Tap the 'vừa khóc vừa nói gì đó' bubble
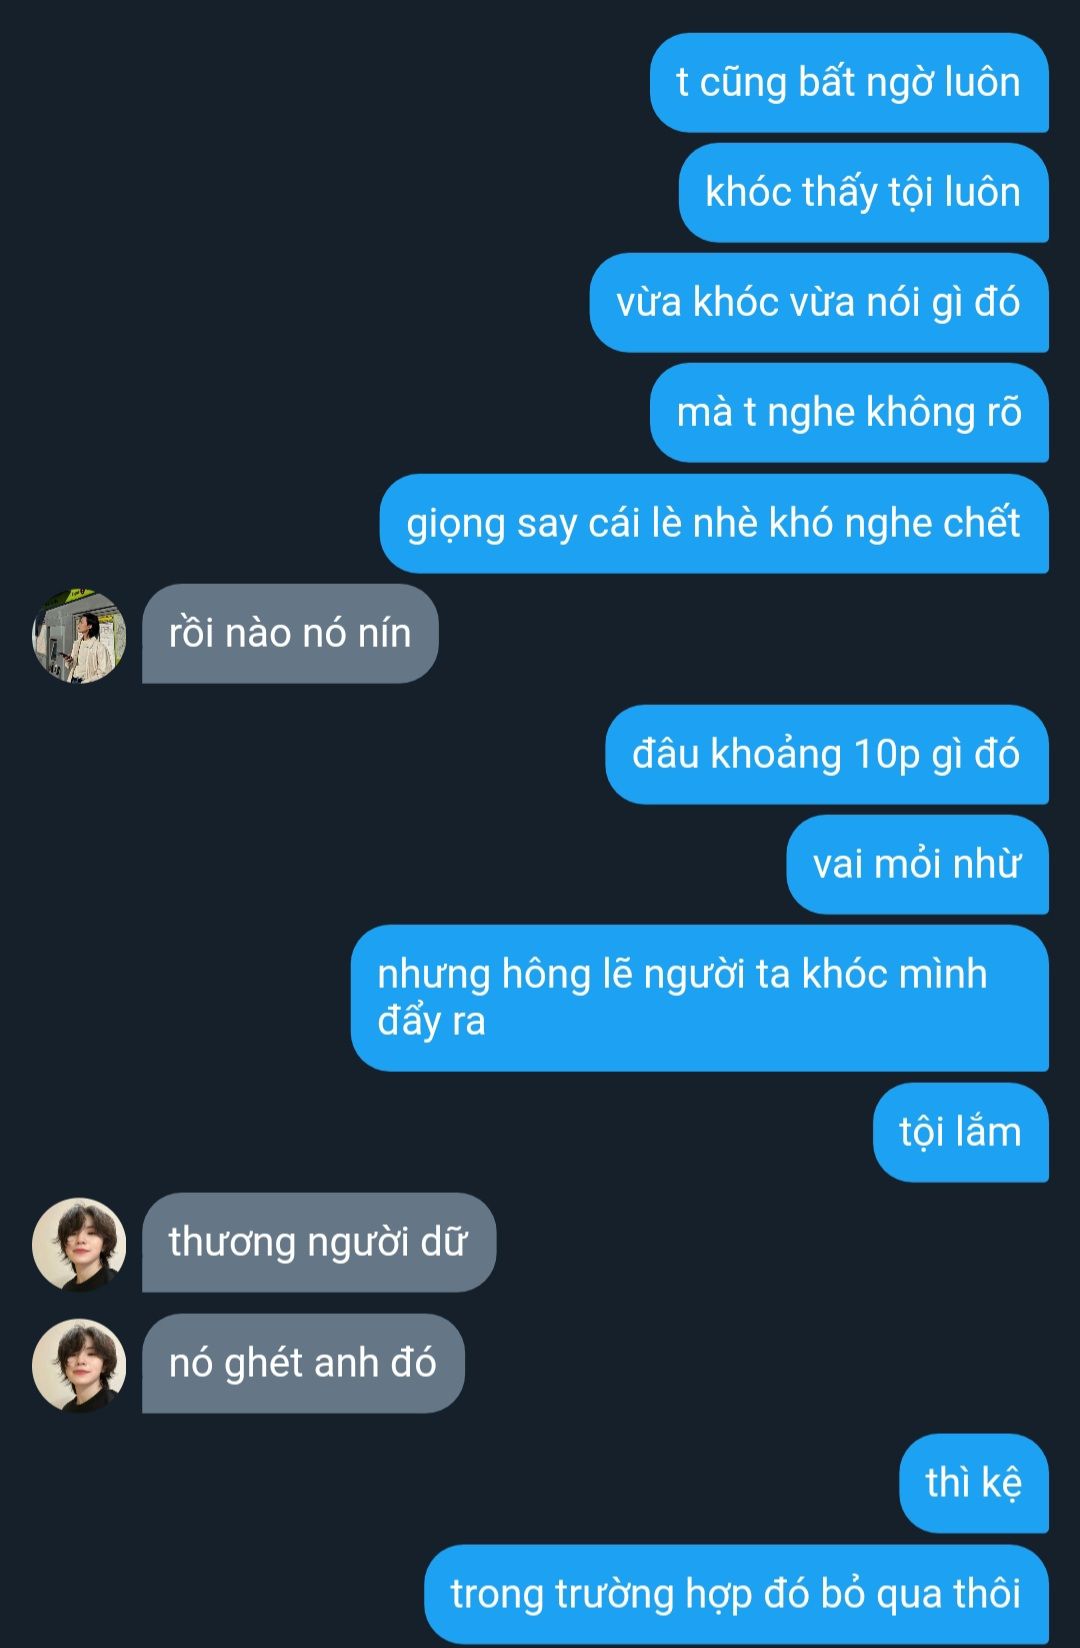 (819, 302)
